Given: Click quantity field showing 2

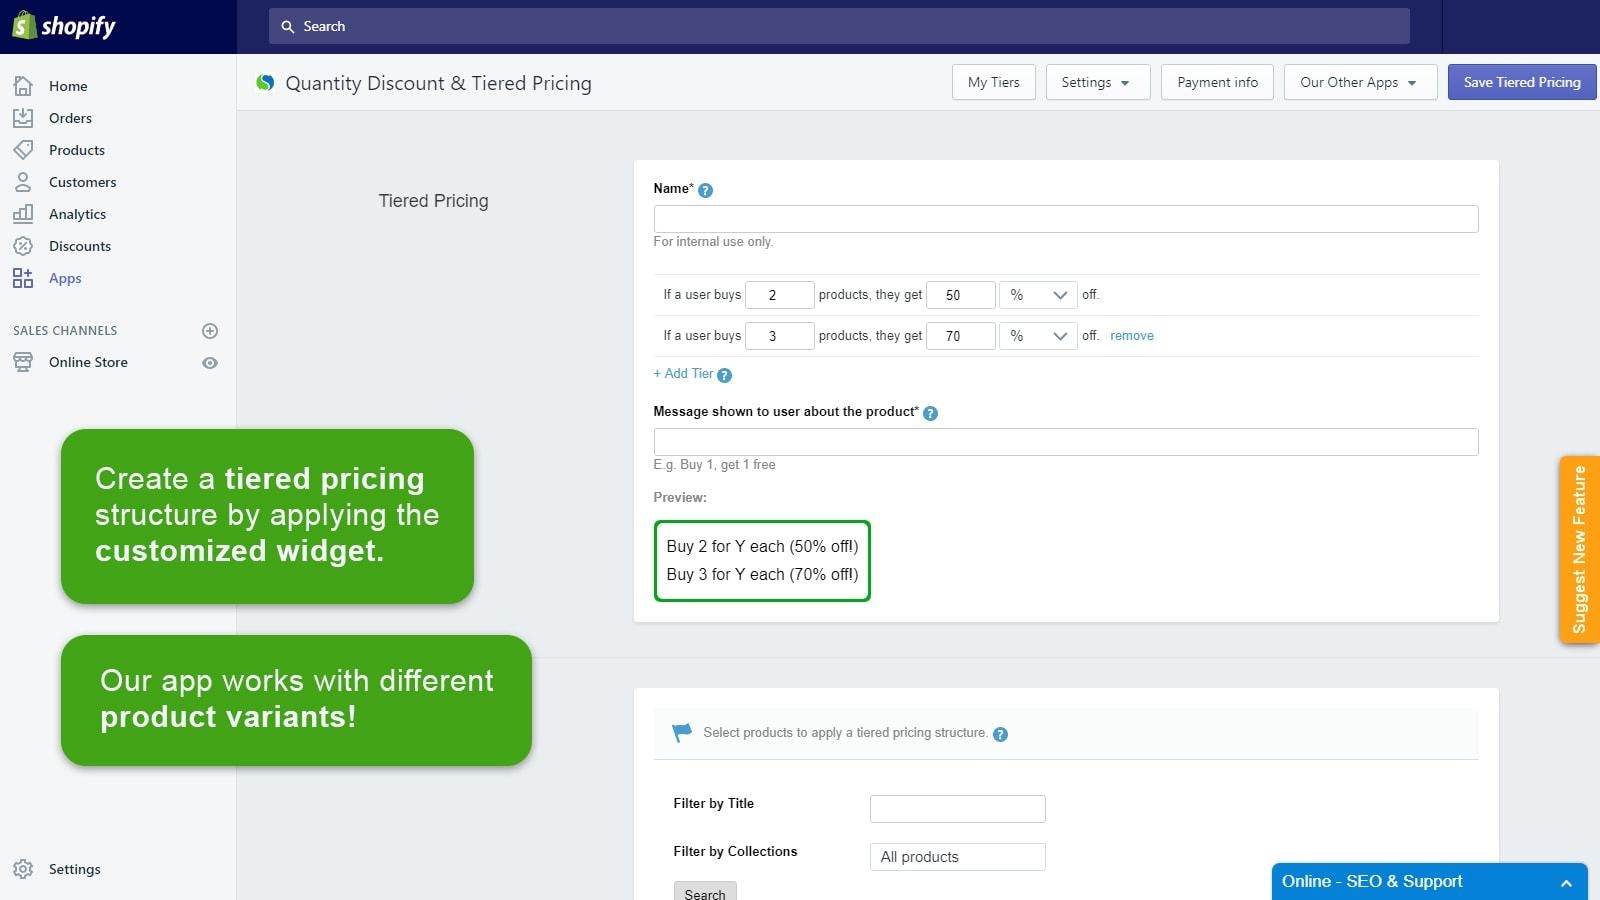Looking at the screenshot, I should pos(780,295).
